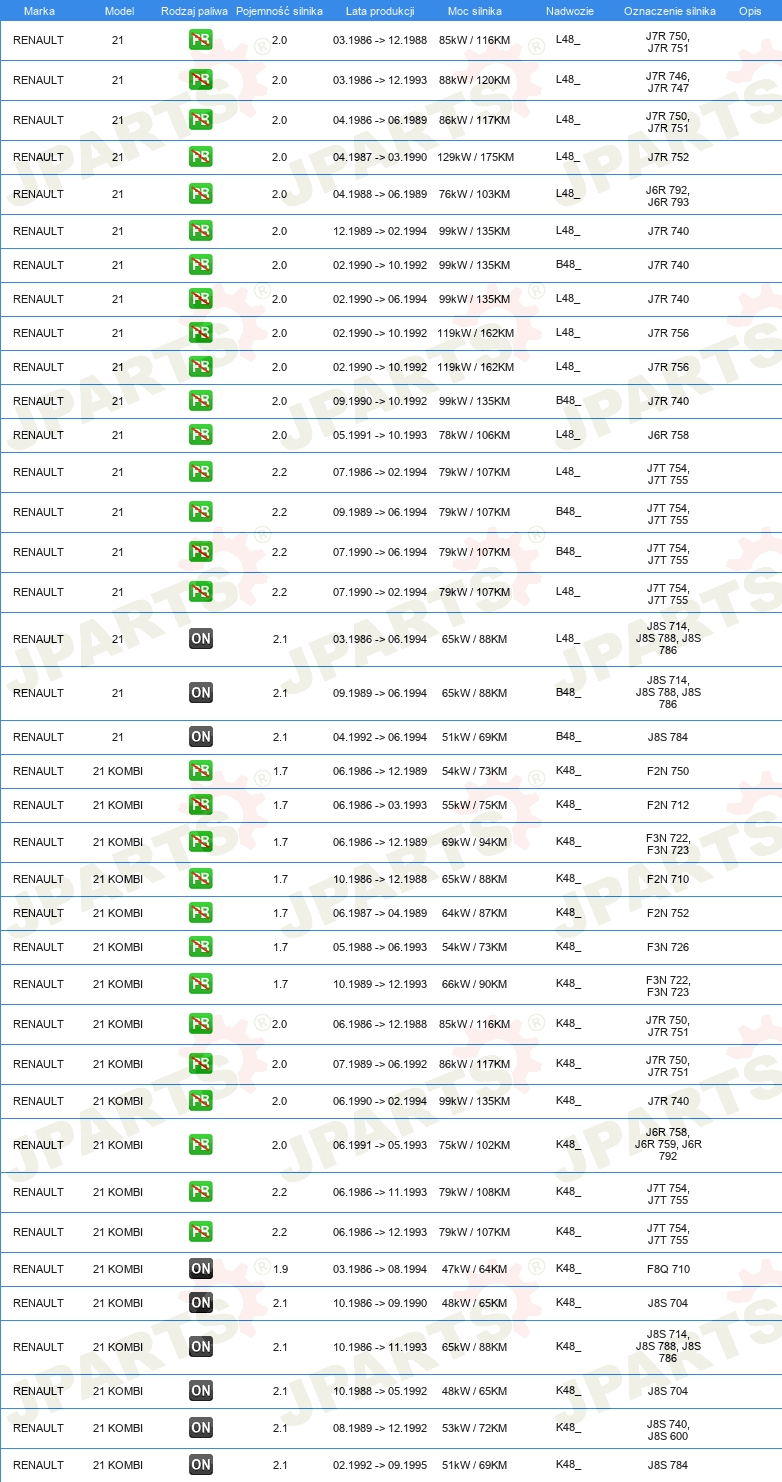Select the 06.1986 -> 03.1993 date cell
This screenshot has width=782, height=1482.
(380, 805)
